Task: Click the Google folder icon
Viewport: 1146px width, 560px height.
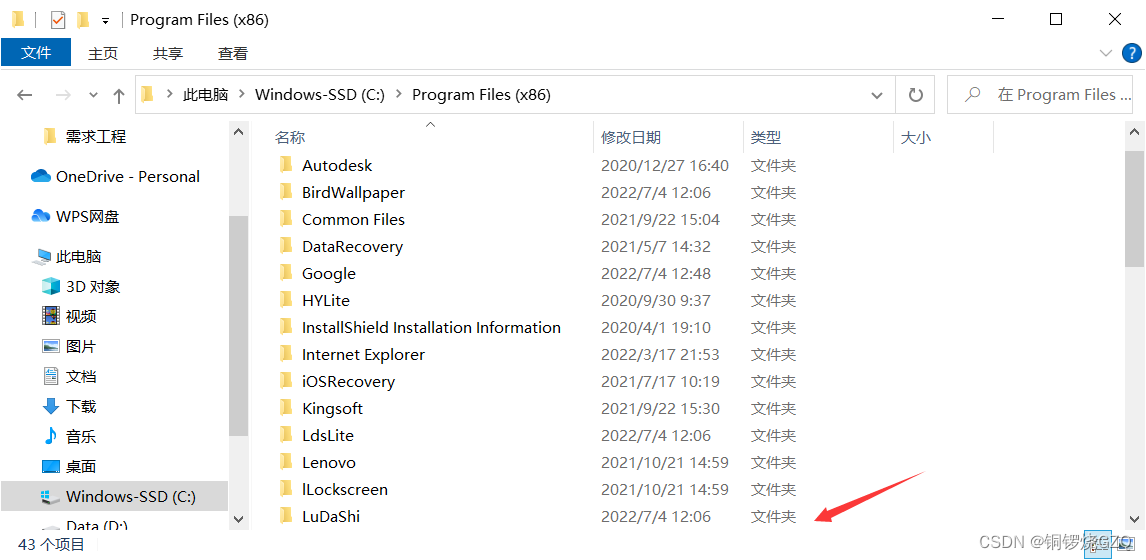Action: point(286,273)
